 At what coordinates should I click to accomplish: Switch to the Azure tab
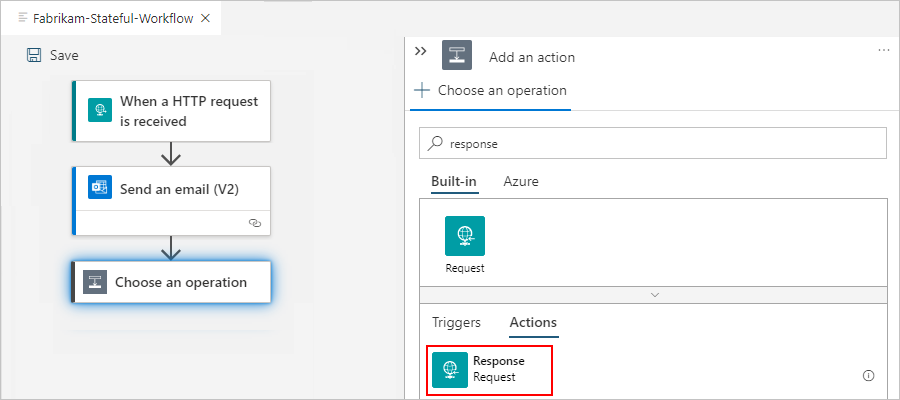tap(521, 182)
